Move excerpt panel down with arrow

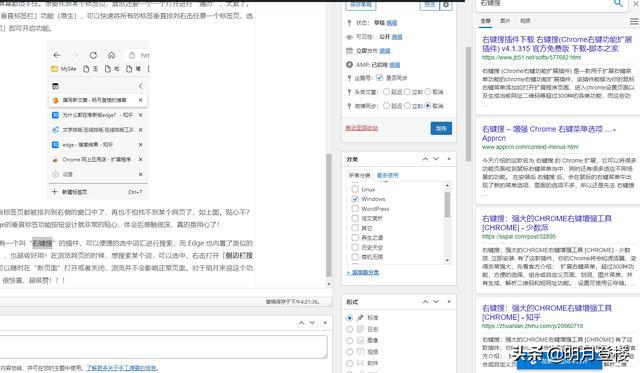point(312,323)
